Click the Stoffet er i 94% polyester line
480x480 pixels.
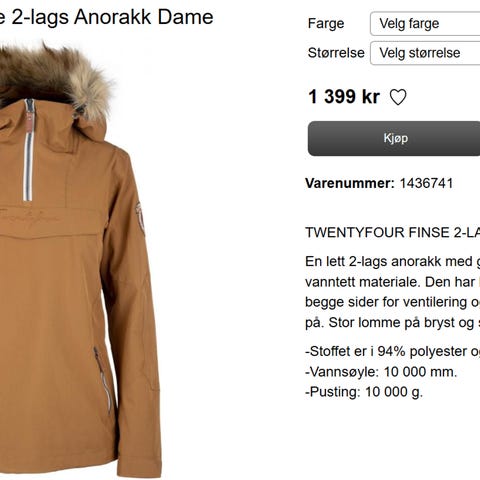393,351
